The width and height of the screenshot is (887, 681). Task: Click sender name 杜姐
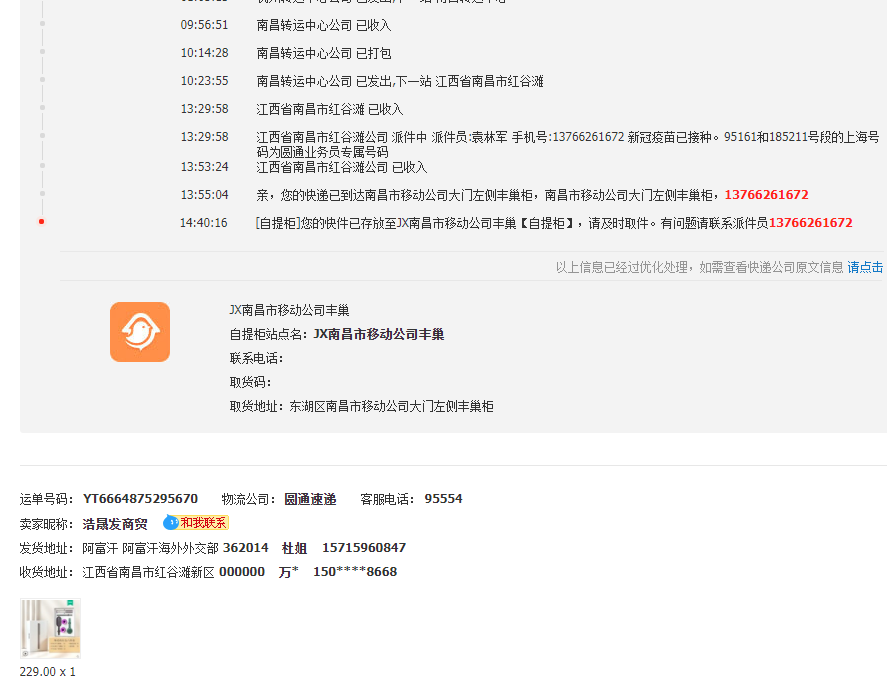pyautogui.click(x=294, y=549)
